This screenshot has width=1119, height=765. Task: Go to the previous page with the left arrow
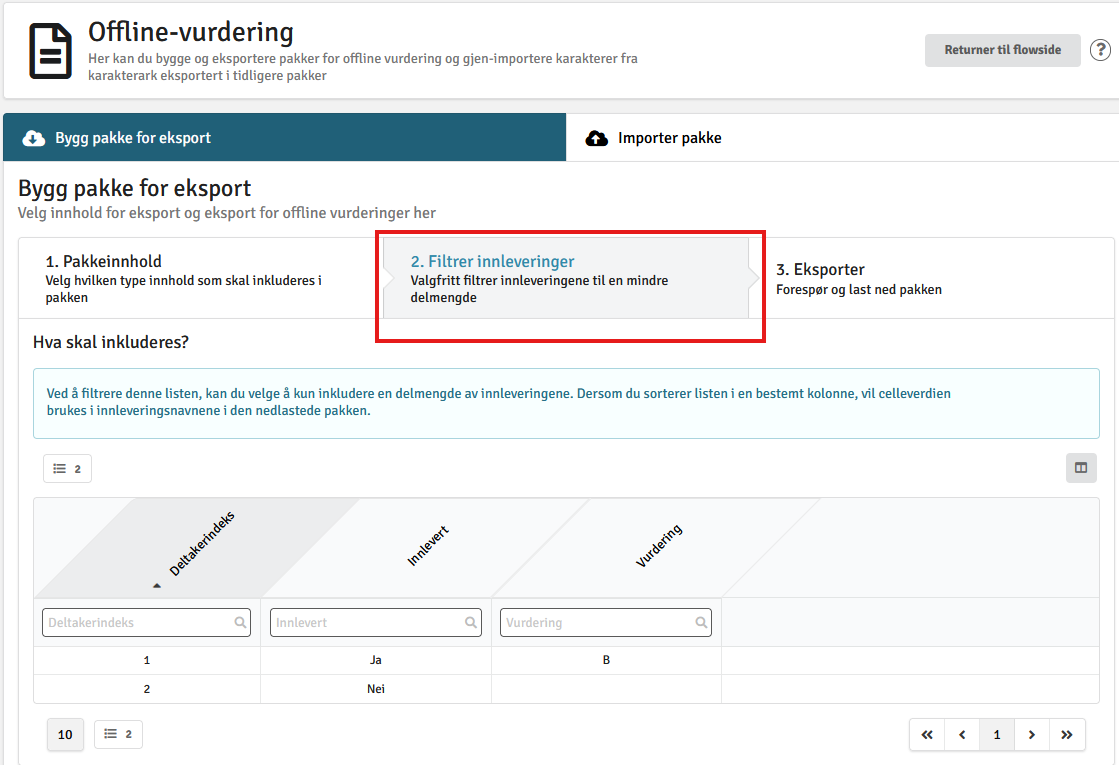click(x=962, y=734)
